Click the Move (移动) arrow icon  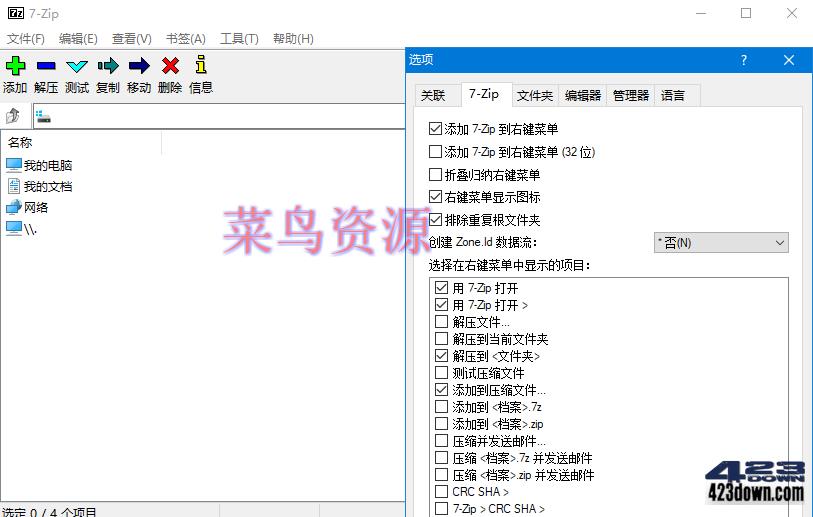coord(139,66)
